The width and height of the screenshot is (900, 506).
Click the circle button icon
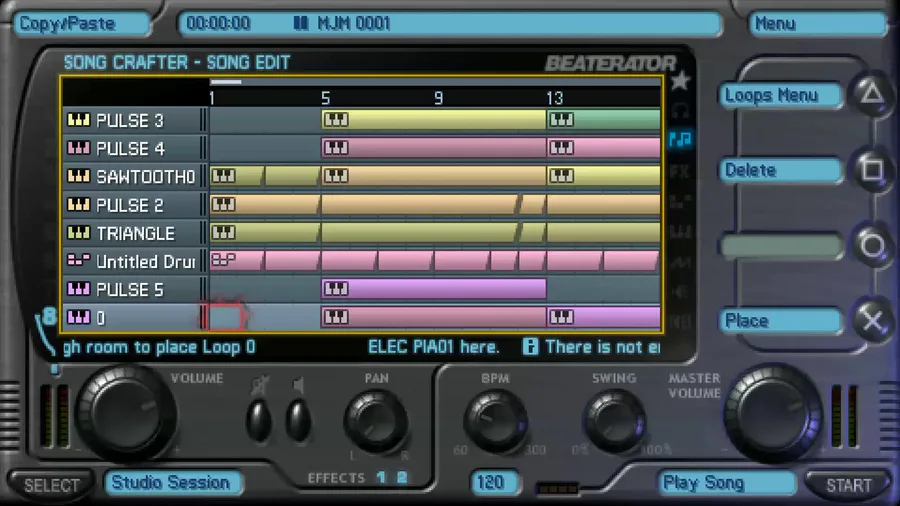coord(872,246)
